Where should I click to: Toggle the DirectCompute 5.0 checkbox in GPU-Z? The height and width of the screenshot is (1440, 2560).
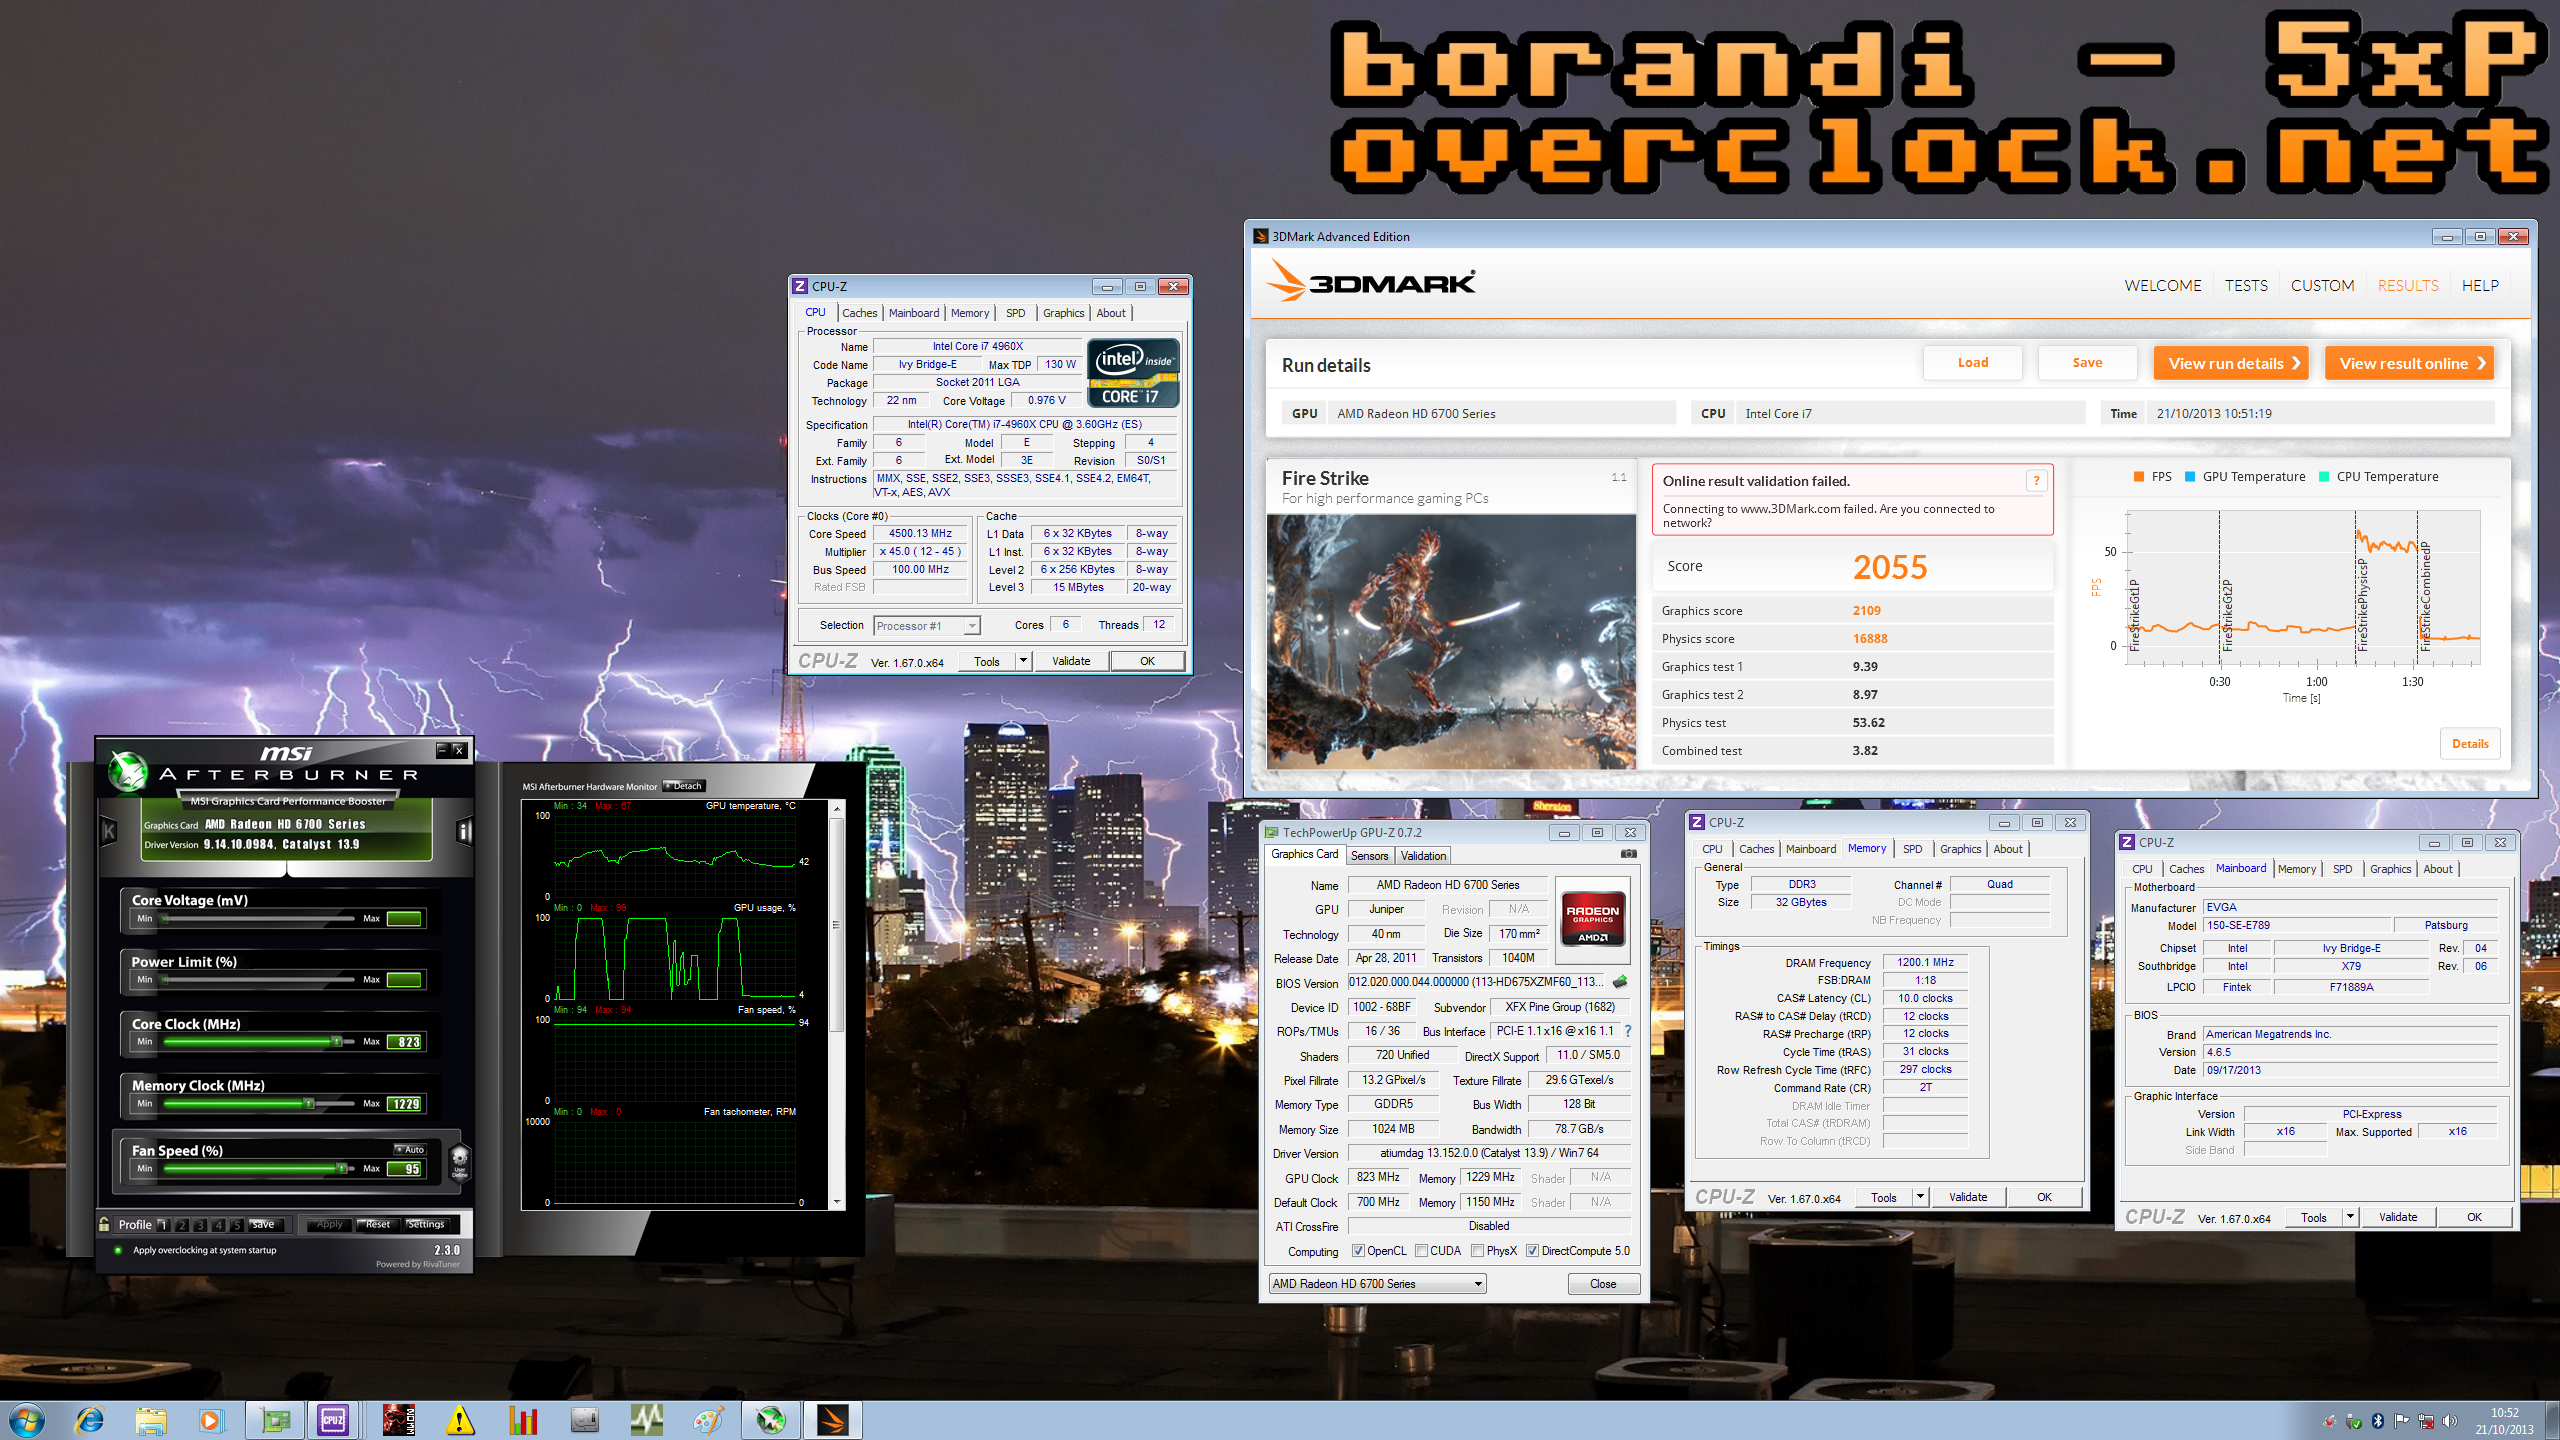(x=1532, y=1251)
